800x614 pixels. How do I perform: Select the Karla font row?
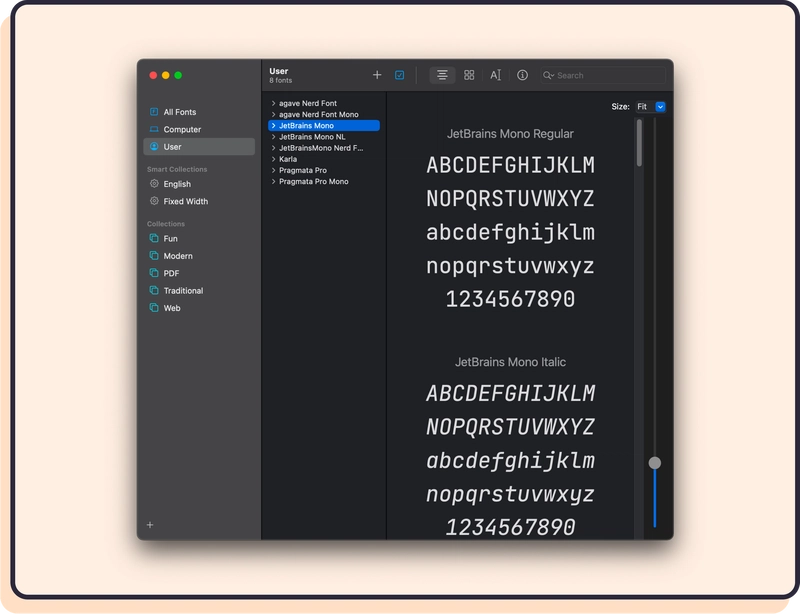(324, 159)
